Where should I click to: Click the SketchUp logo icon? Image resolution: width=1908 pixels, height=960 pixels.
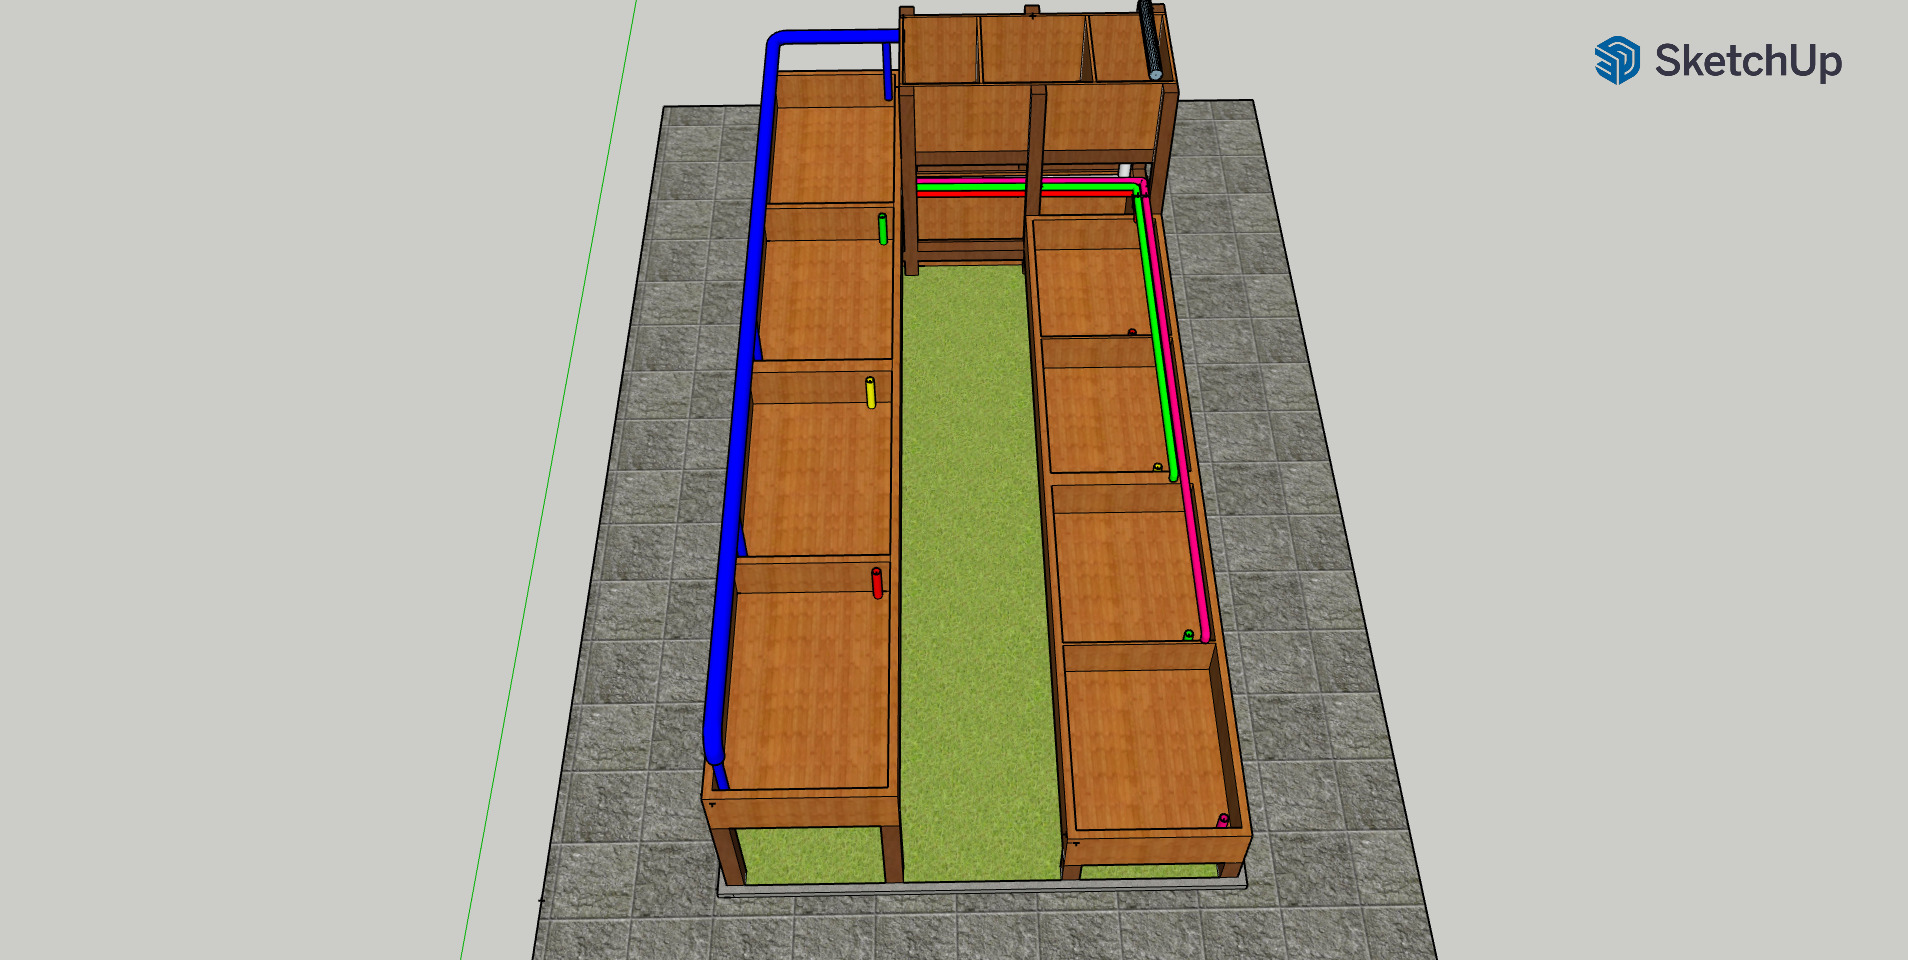pyautogui.click(x=1616, y=60)
